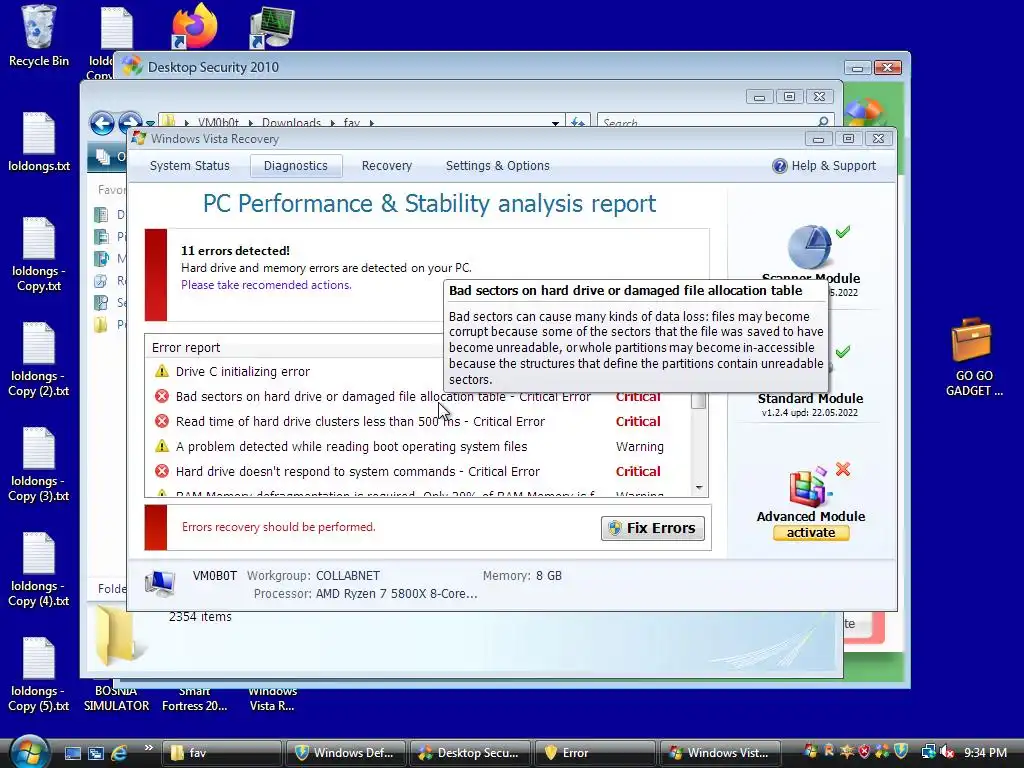
Task: Click critical icon beside Read time row
Action: pos(161,421)
